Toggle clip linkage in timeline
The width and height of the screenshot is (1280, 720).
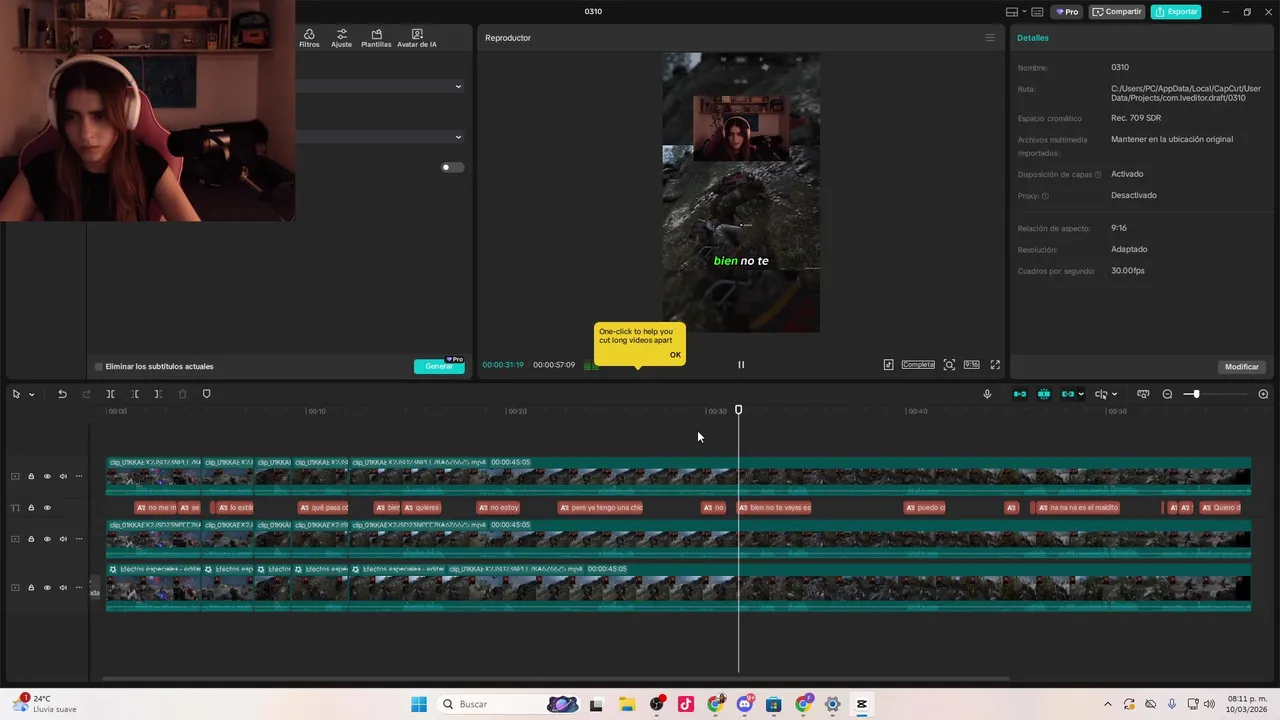(1067, 394)
